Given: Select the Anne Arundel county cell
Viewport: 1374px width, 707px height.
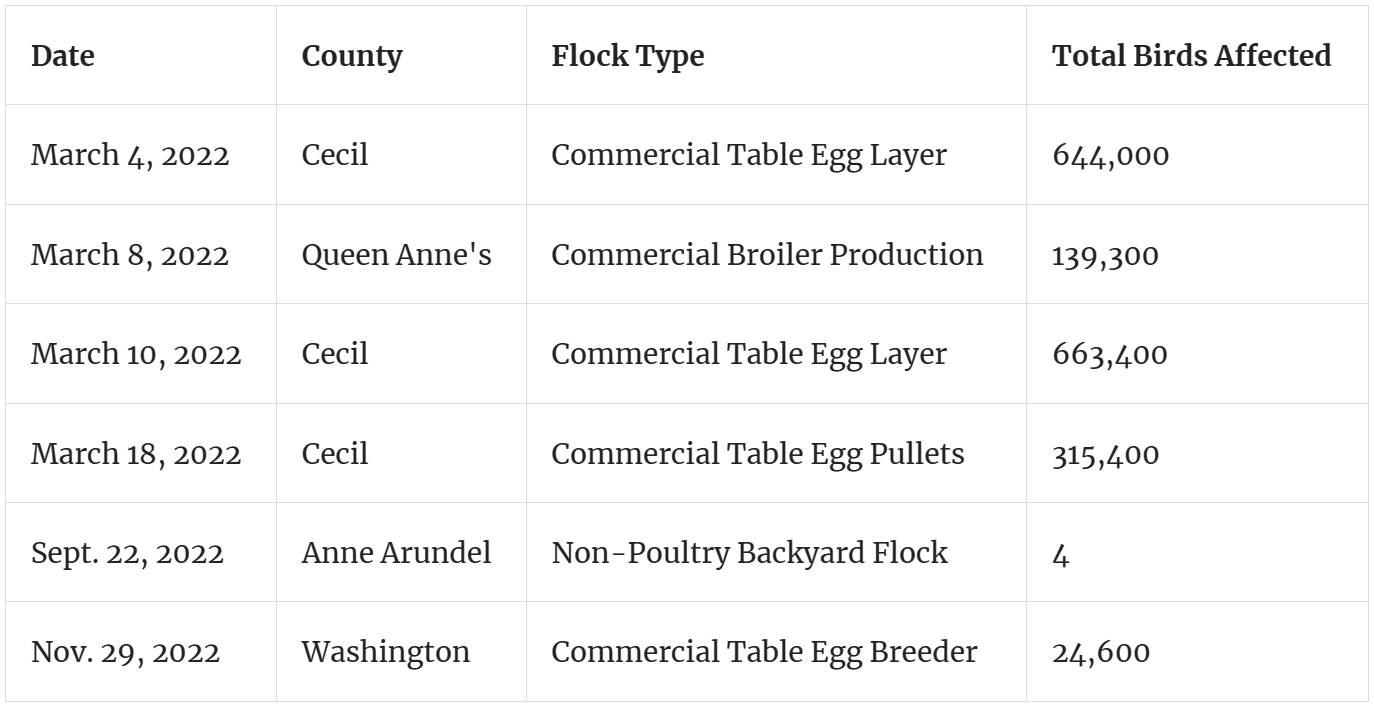Looking at the screenshot, I should point(396,553).
